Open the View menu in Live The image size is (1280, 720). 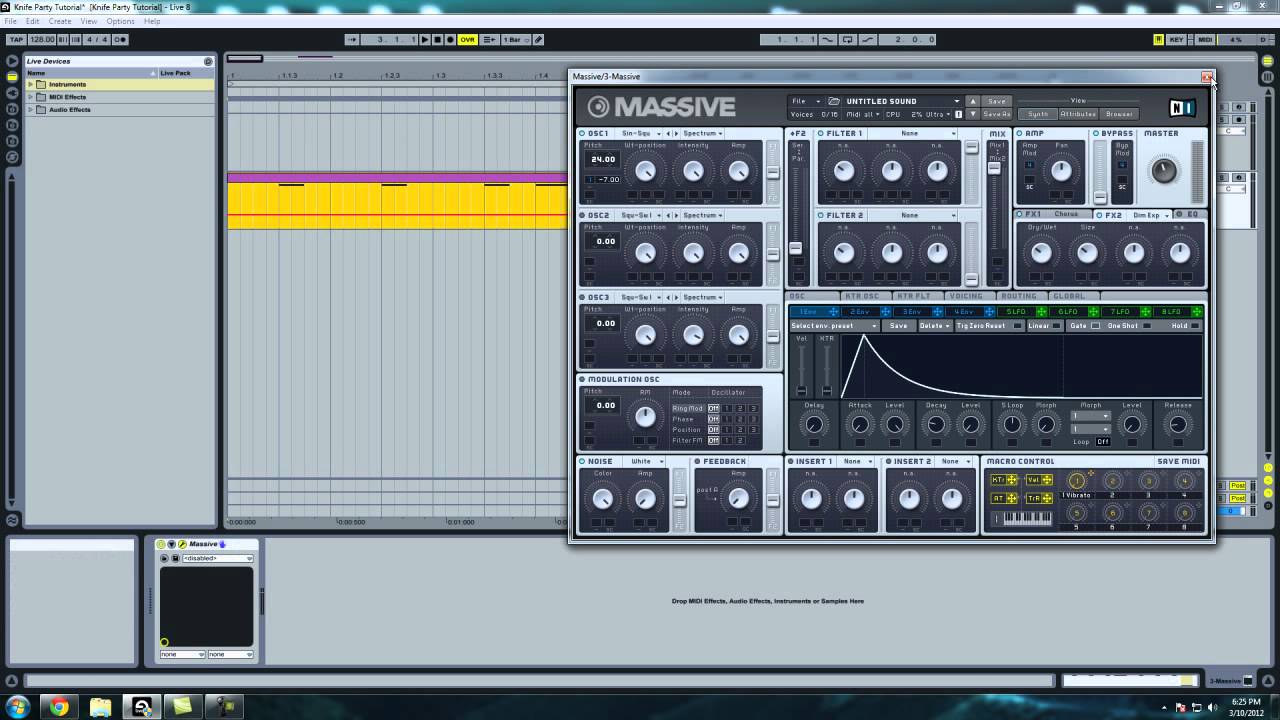point(89,21)
